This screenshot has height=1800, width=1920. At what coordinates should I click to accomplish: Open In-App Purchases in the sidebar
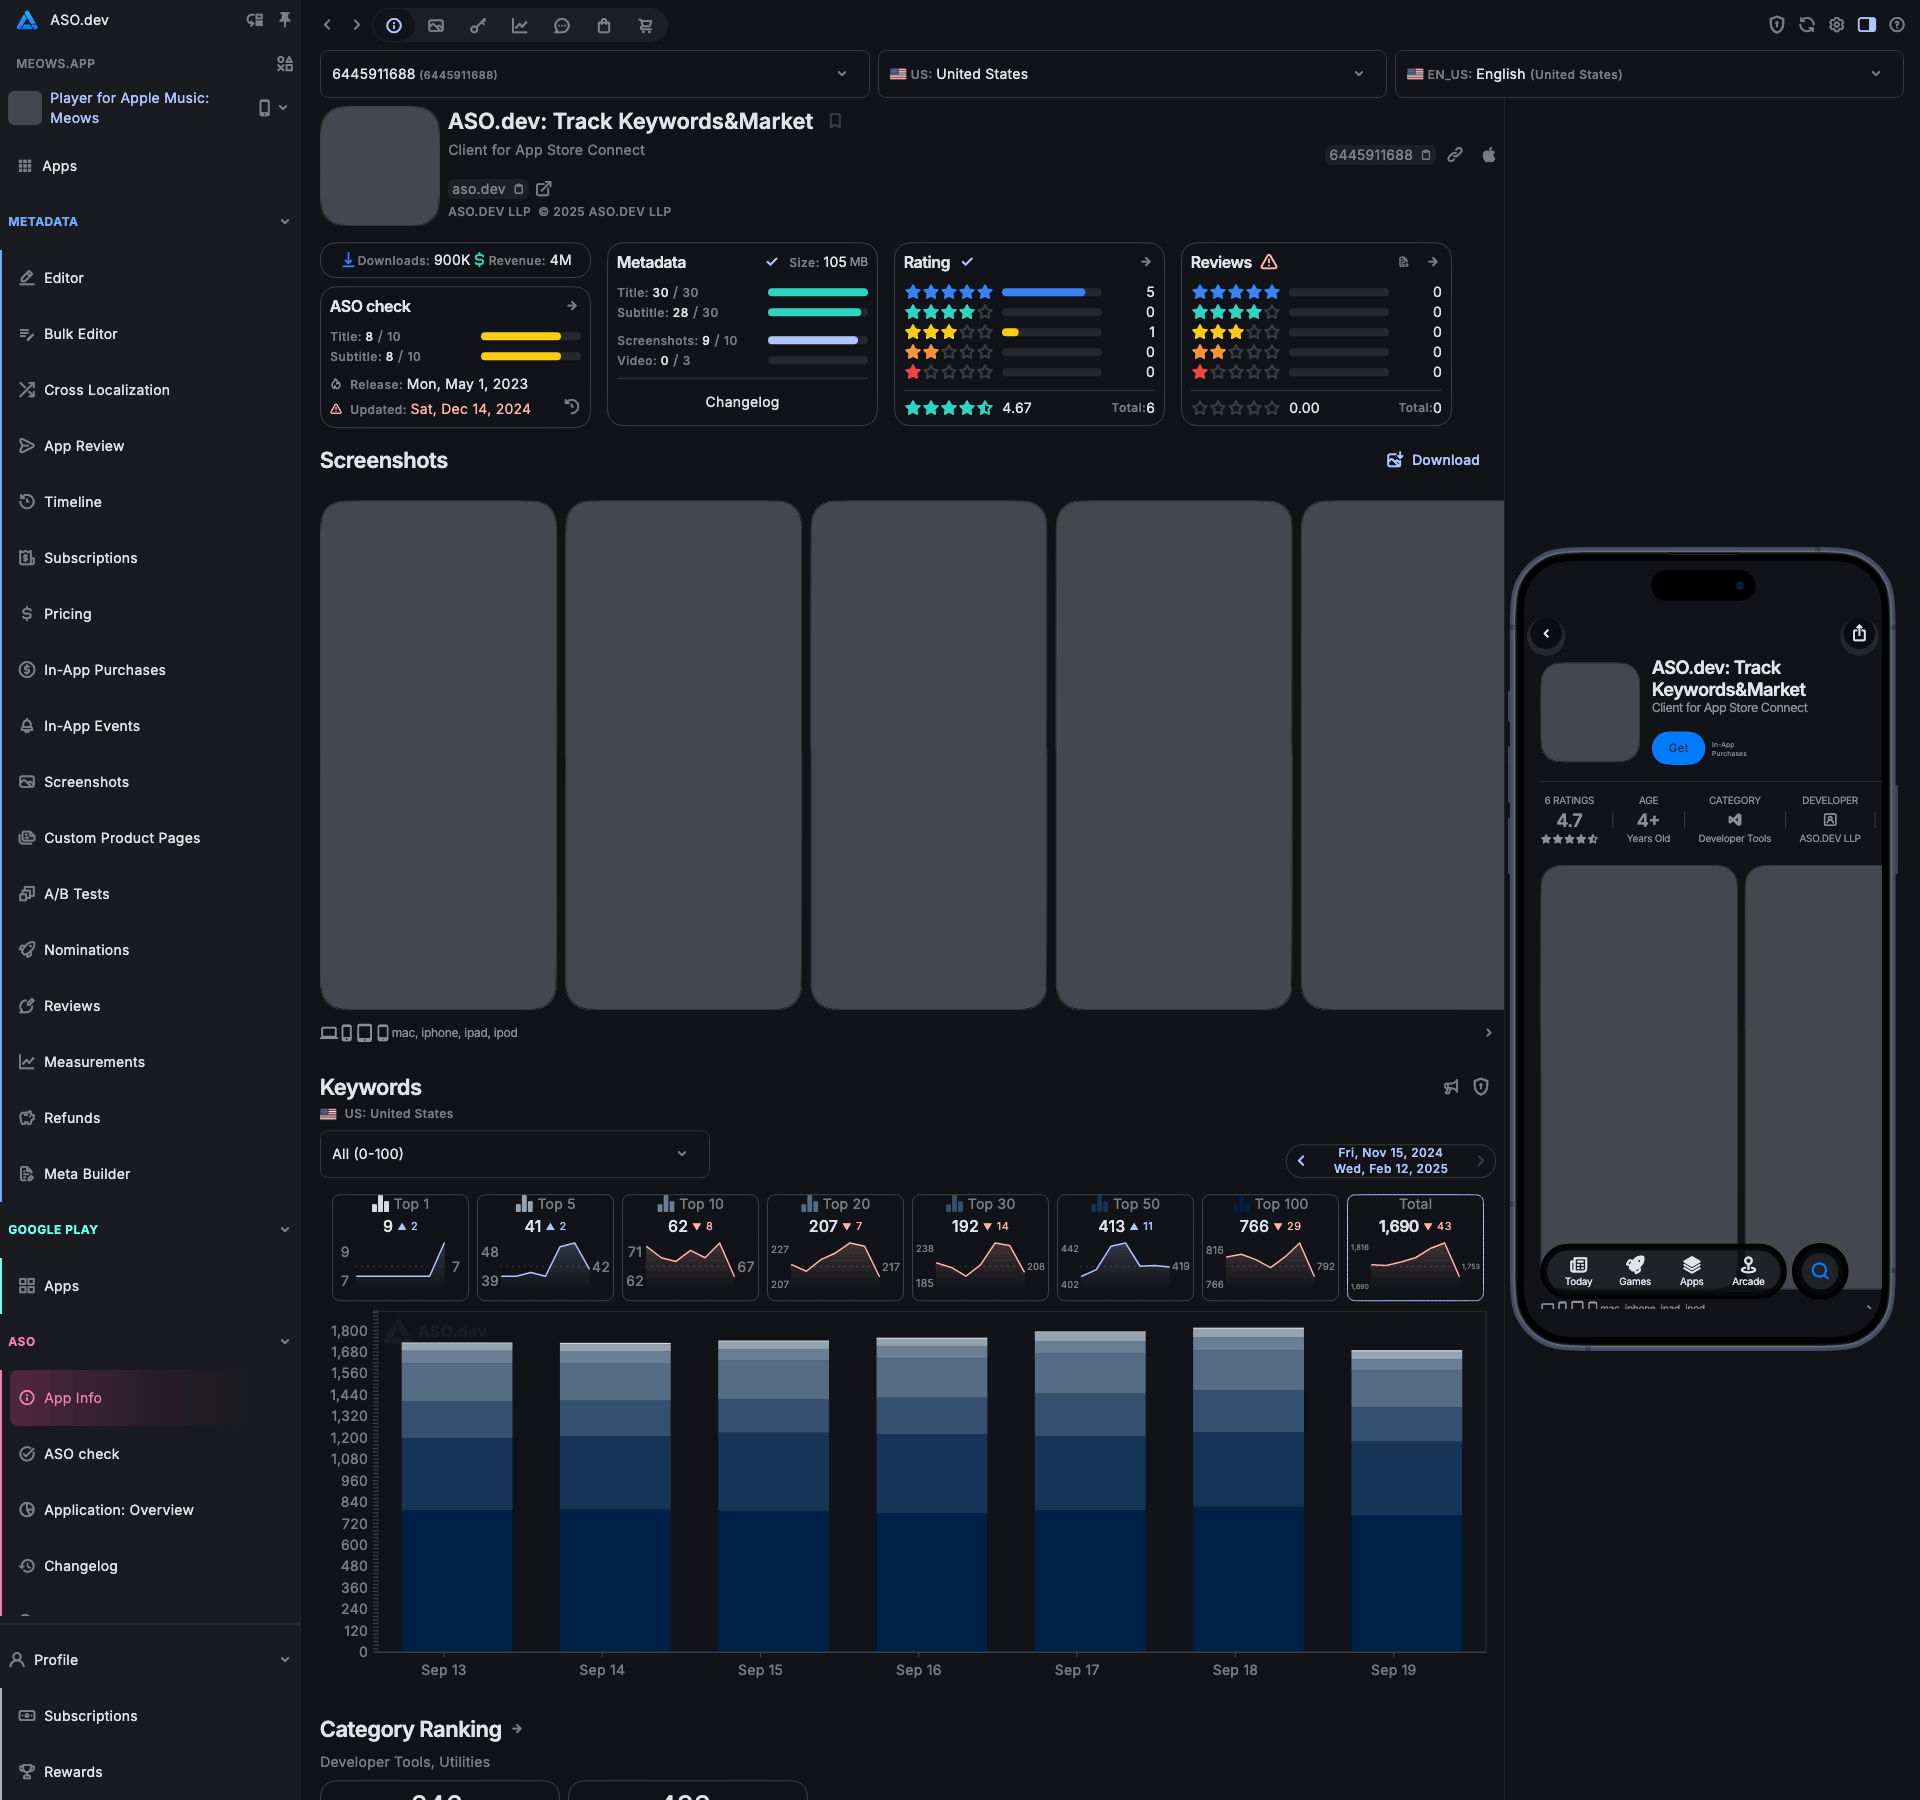click(150, 670)
